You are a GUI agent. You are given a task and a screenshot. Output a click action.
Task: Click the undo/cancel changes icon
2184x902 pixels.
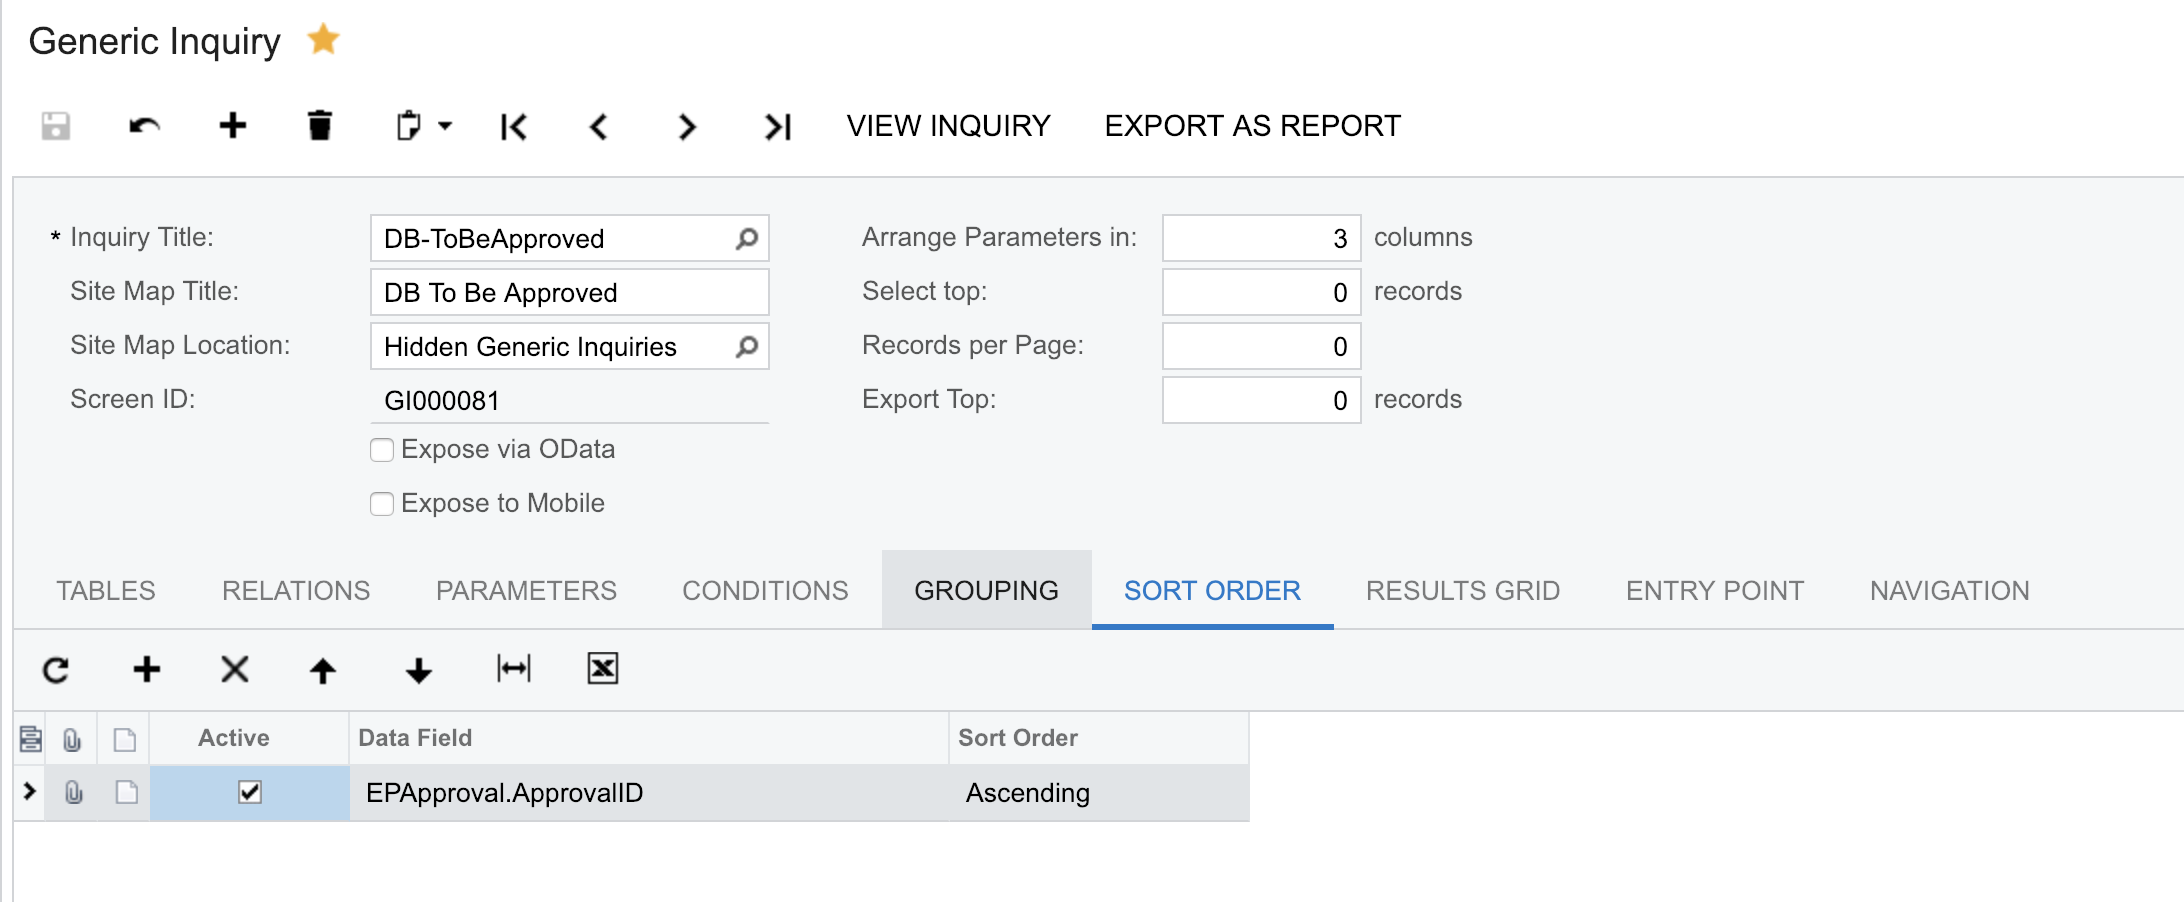145,126
